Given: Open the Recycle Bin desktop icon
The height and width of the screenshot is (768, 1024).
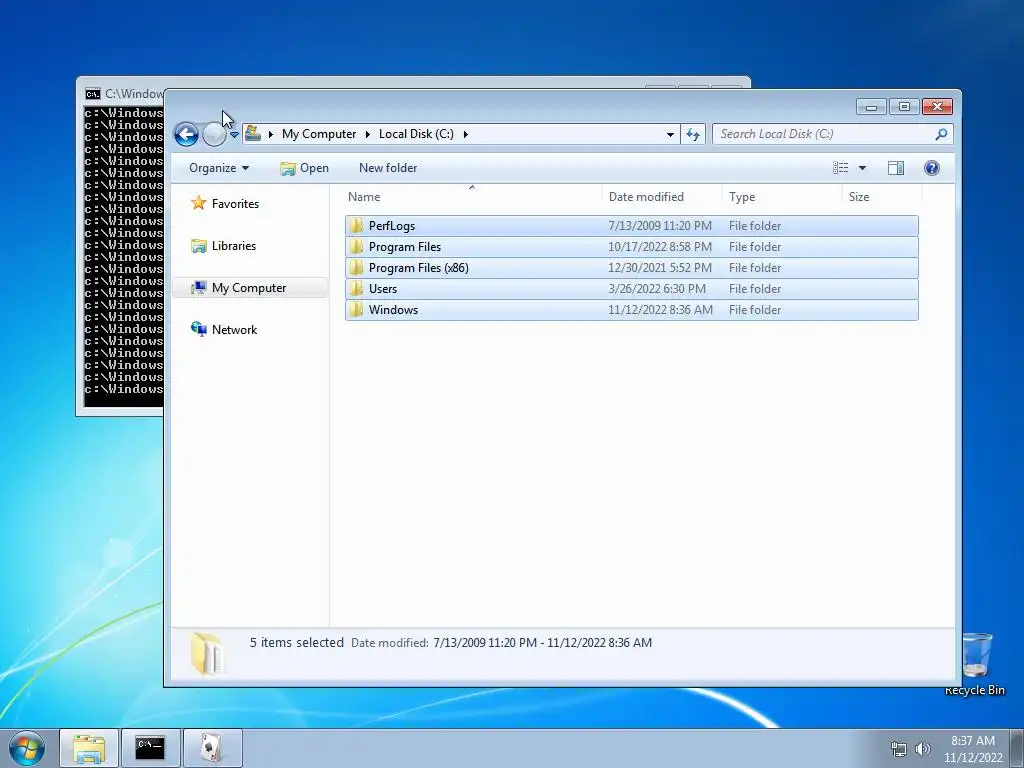Looking at the screenshot, I should (x=976, y=664).
